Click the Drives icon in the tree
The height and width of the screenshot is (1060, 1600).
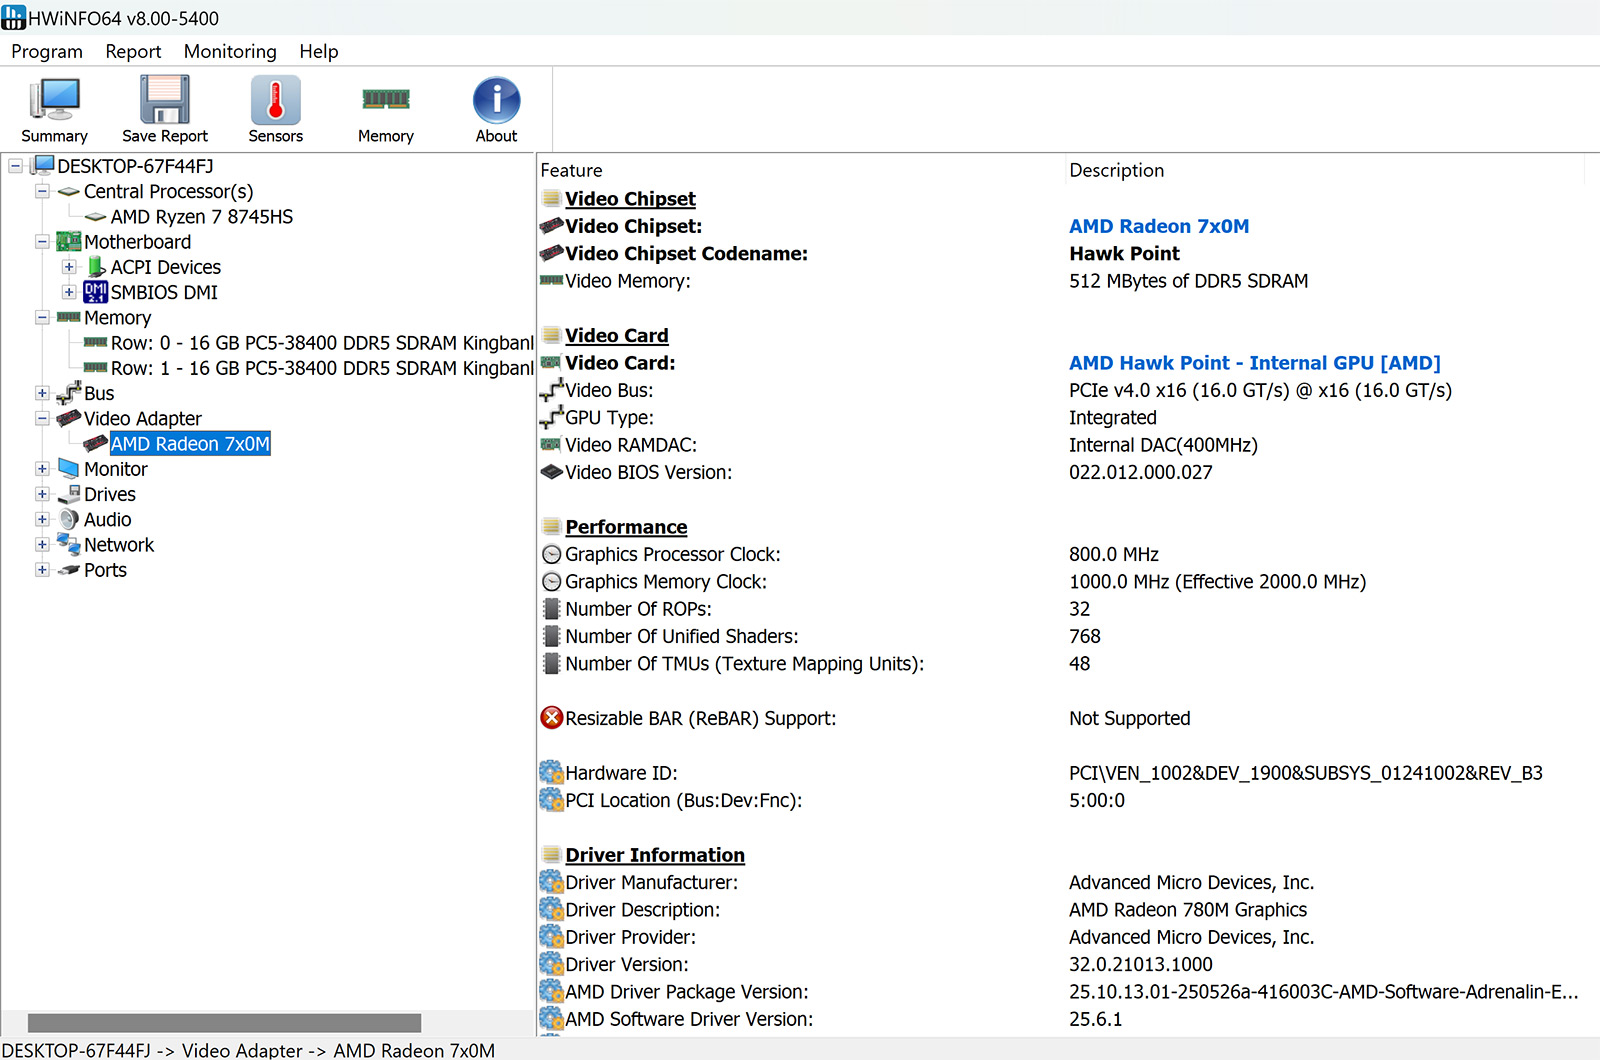tap(69, 494)
